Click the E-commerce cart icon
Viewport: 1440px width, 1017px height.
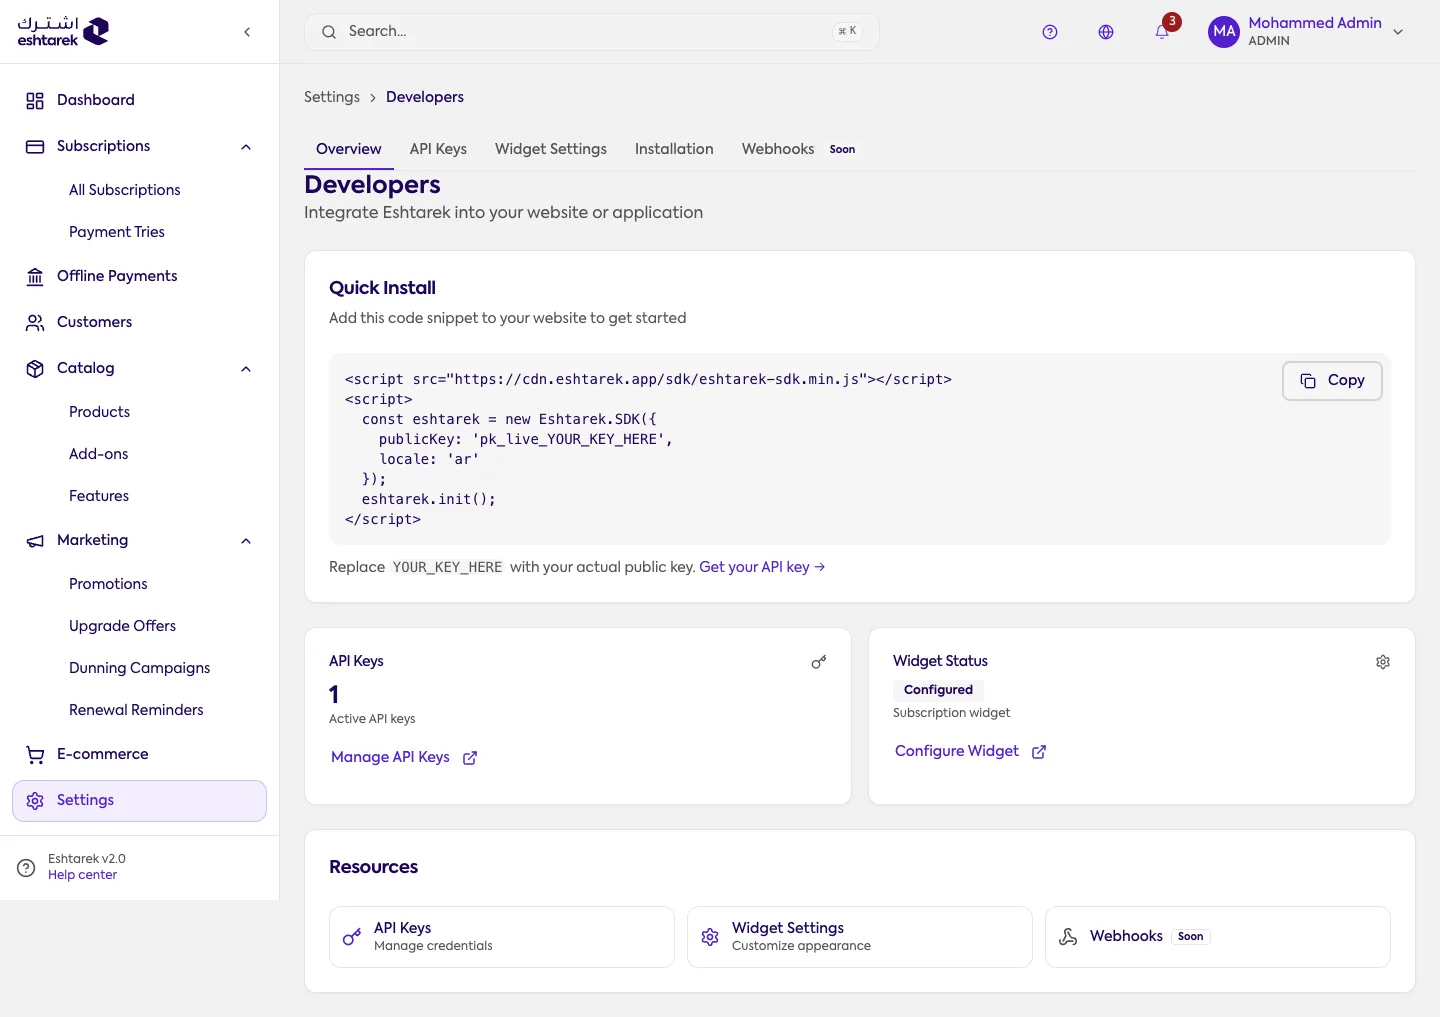pos(35,754)
